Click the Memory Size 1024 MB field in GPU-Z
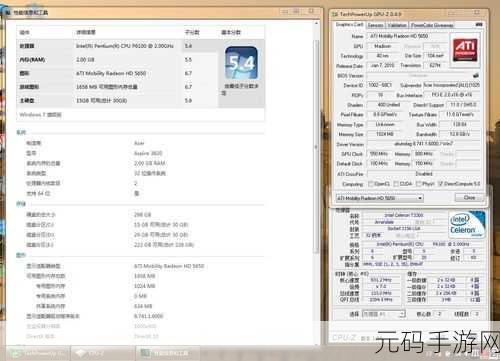The image size is (500, 361). click(x=385, y=134)
